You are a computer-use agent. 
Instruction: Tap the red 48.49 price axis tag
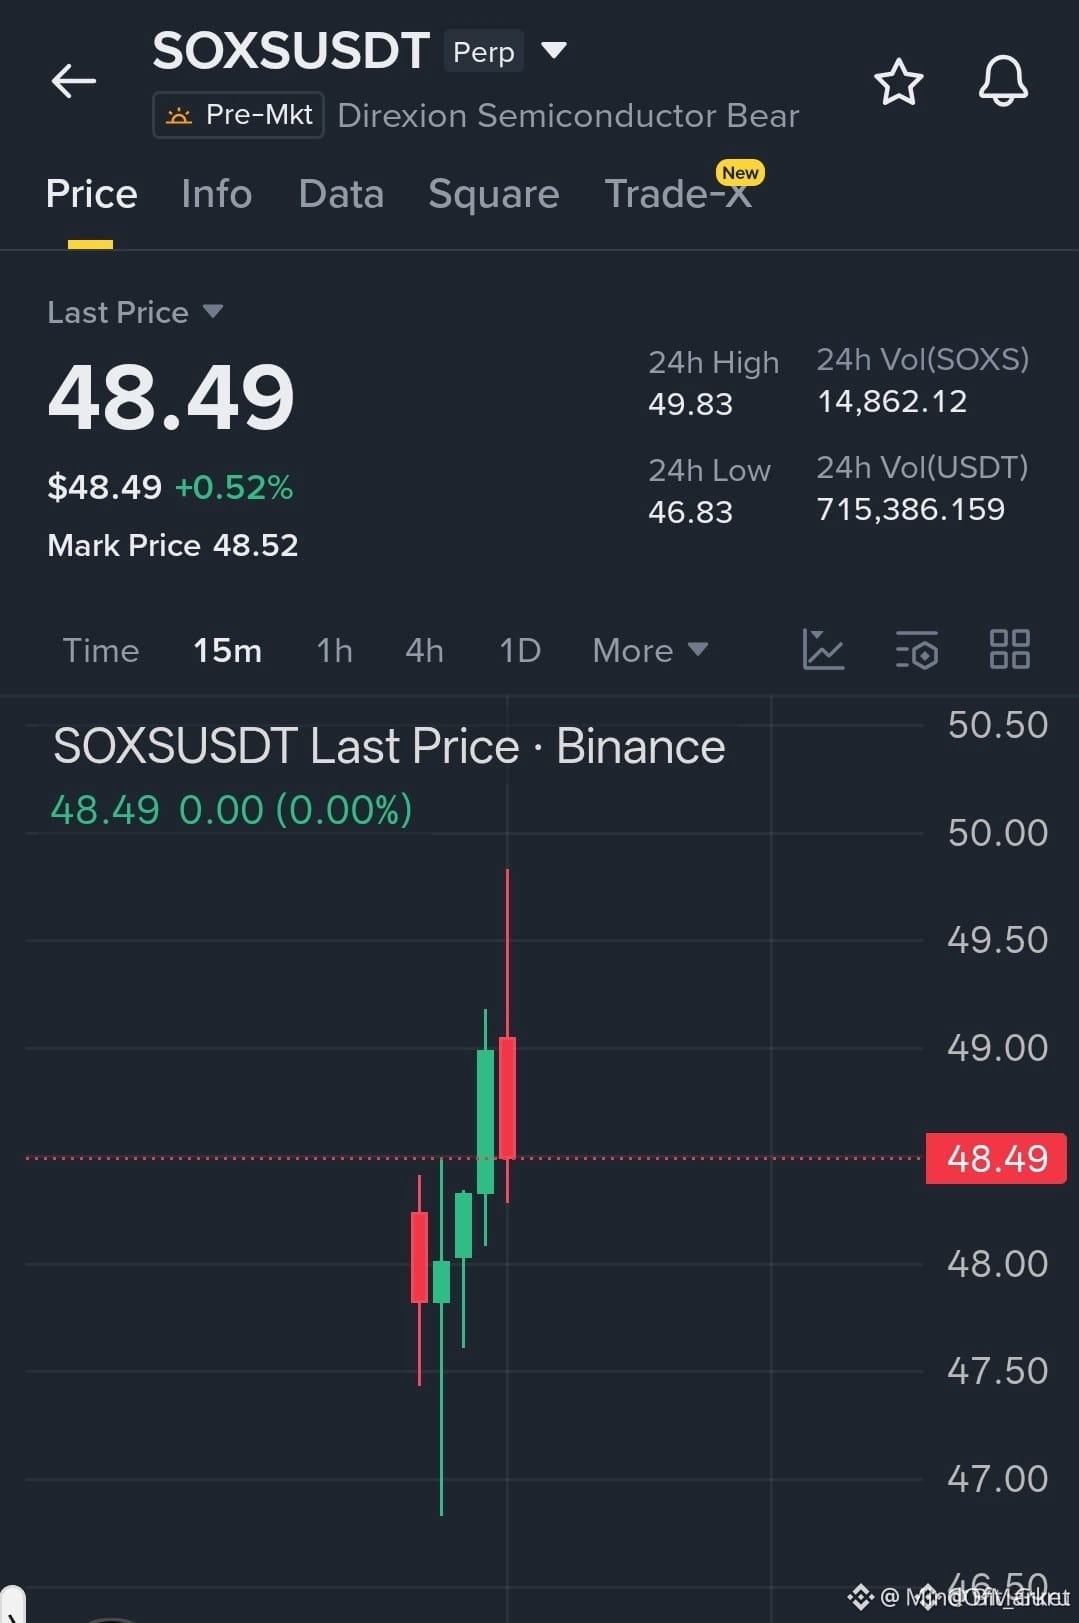pos(996,1158)
